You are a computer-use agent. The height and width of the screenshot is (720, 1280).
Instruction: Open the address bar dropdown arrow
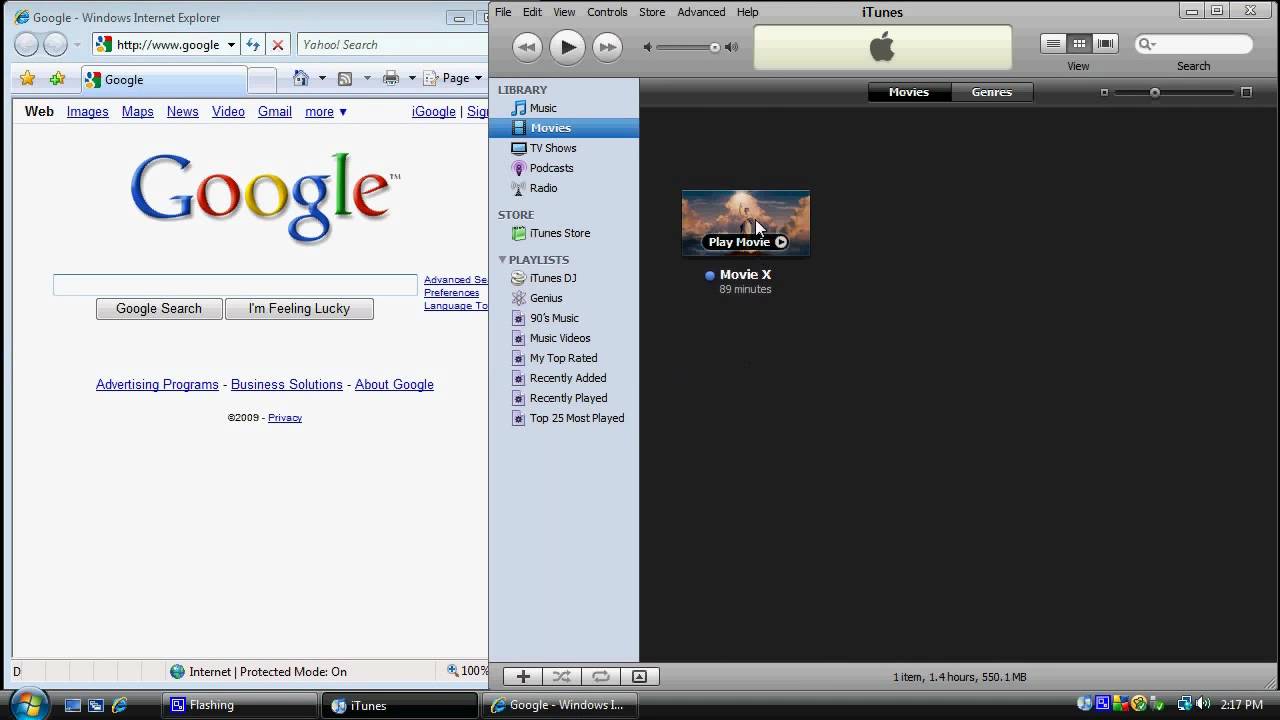coord(231,45)
